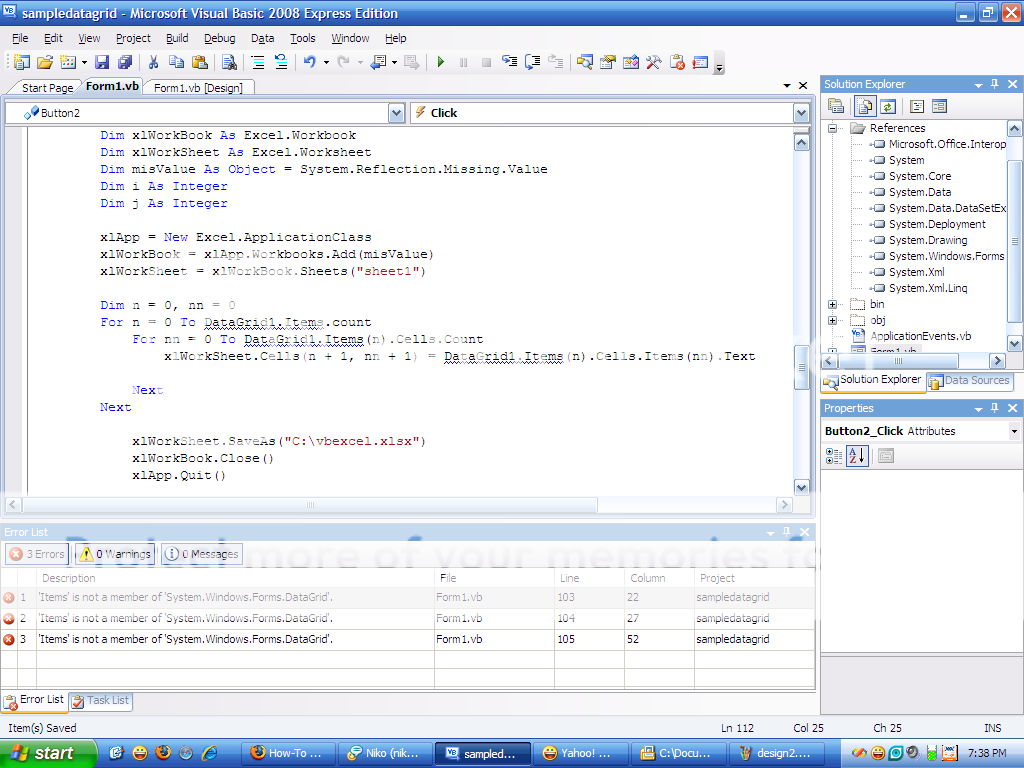Select ApplicationEvents.vb in Solution Explorer
The width and height of the screenshot is (1024, 768).
pyautogui.click(x=920, y=336)
